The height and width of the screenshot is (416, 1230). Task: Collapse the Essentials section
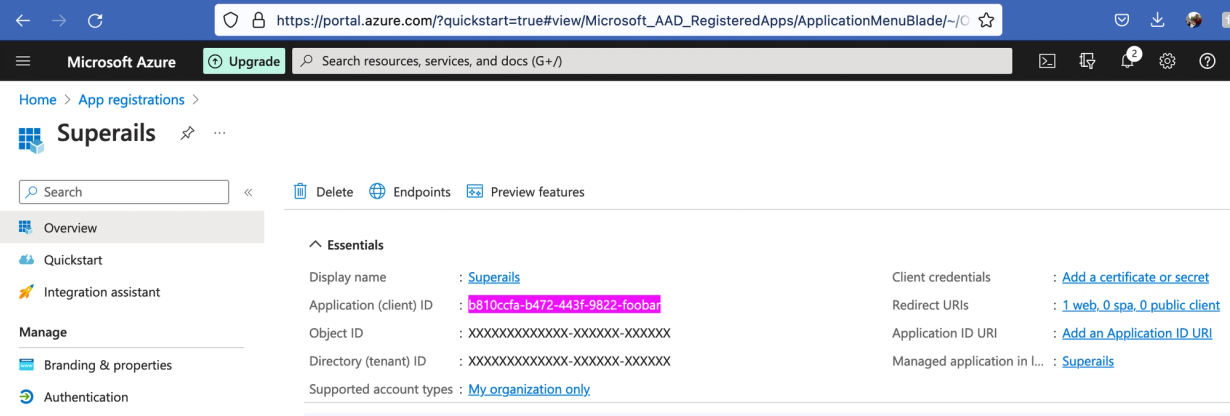(346, 245)
